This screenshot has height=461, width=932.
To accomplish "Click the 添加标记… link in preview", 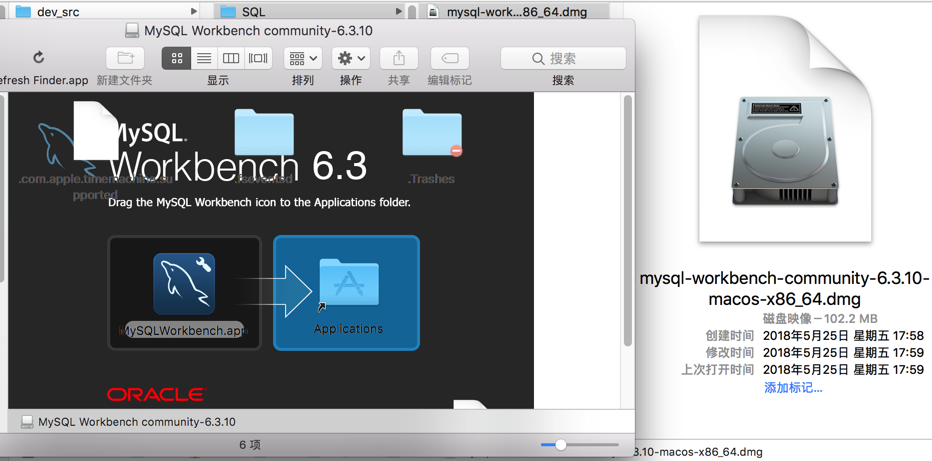I will click(x=793, y=388).
